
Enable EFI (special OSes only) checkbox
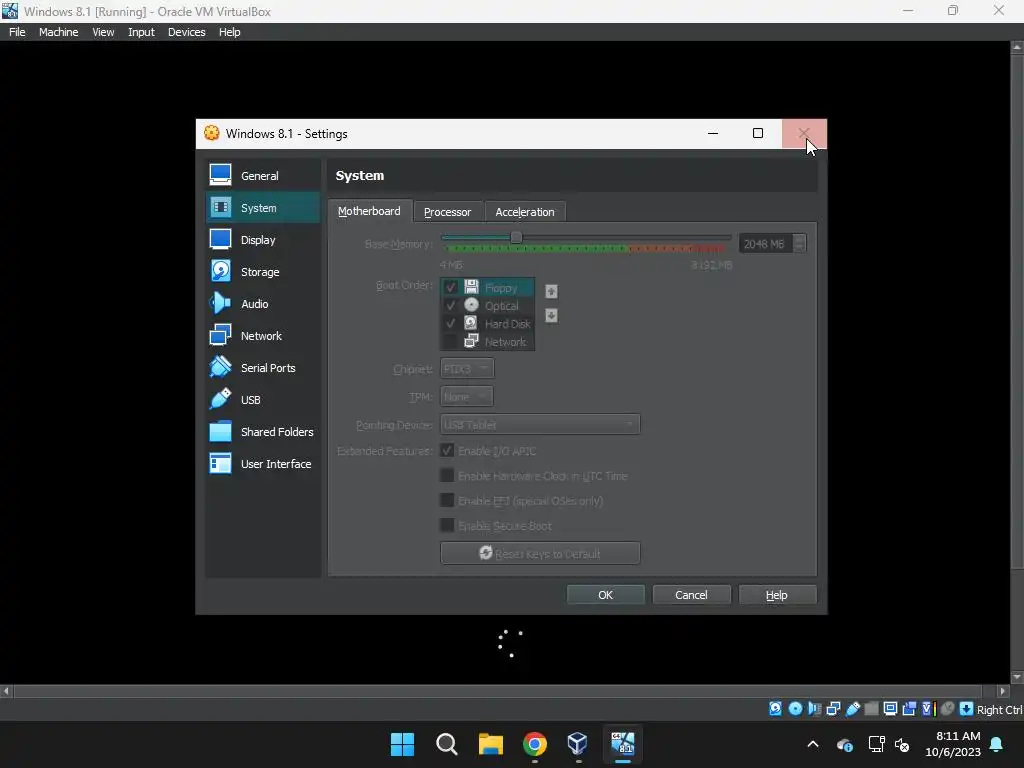point(447,500)
